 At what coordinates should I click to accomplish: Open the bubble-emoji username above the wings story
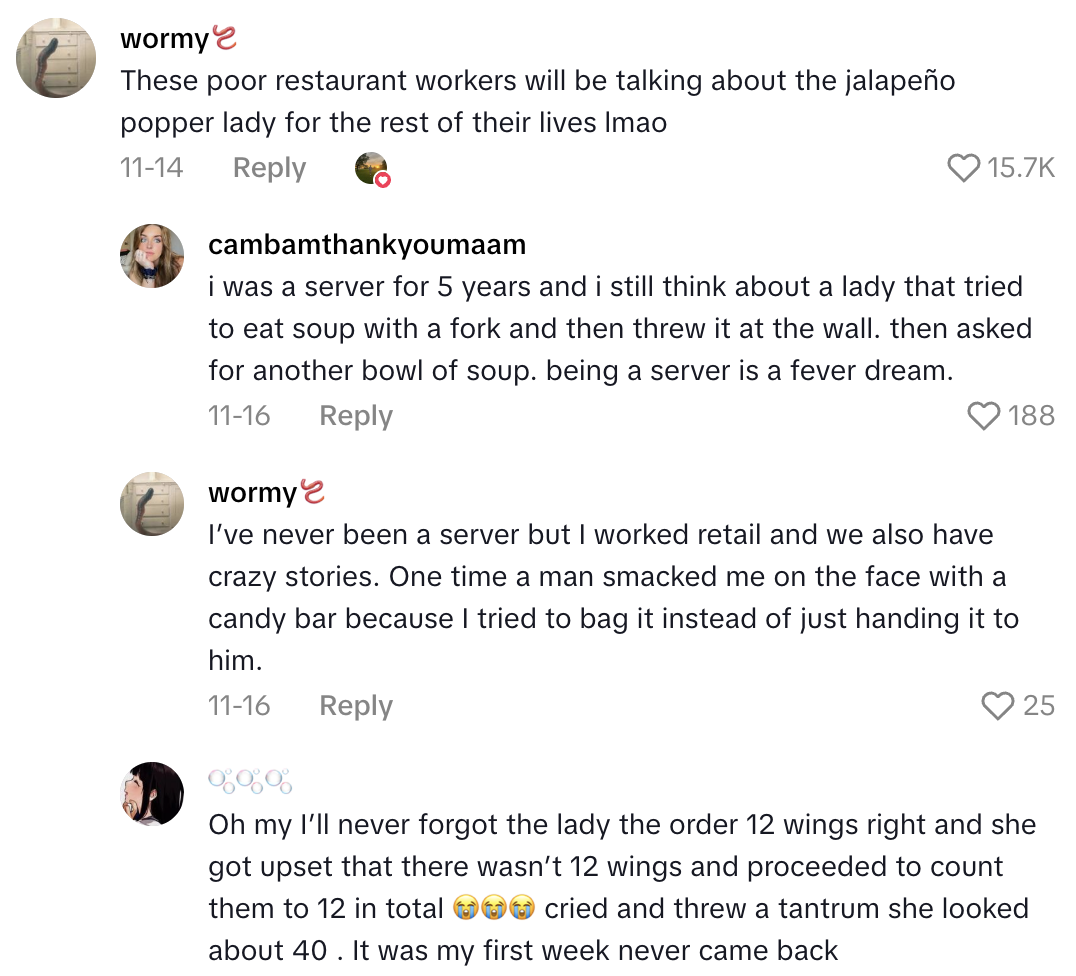click(x=250, y=781)
